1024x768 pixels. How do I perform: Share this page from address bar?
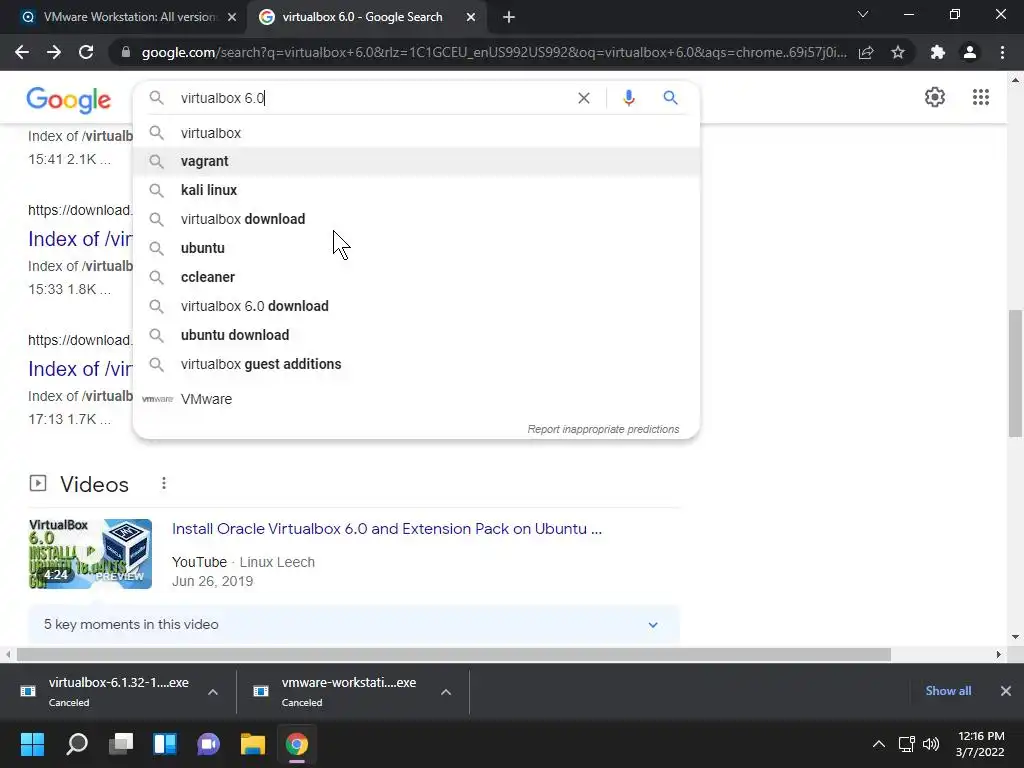click(866, 52)
